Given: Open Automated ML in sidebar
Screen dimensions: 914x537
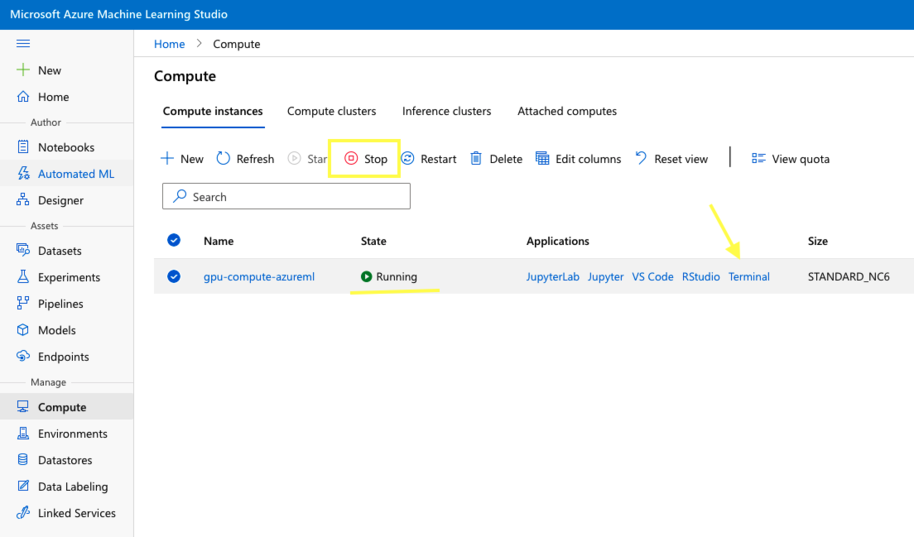Looking at the screenshot, I should (76, 174).
